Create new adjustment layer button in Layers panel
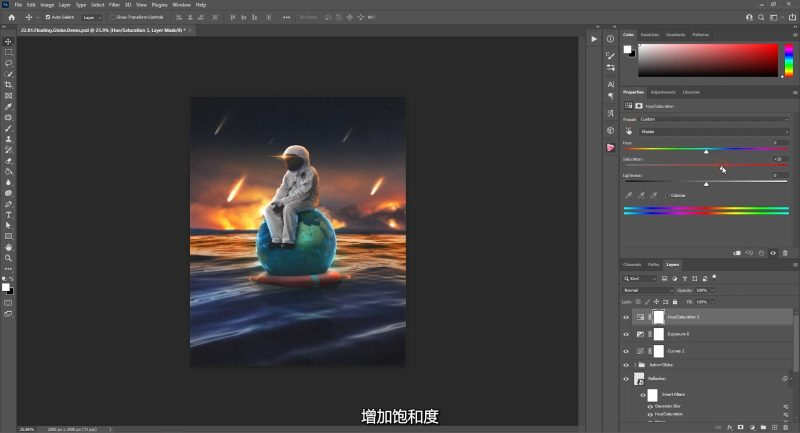The height and width of the screenshot is (433, 800). (752, 427)
